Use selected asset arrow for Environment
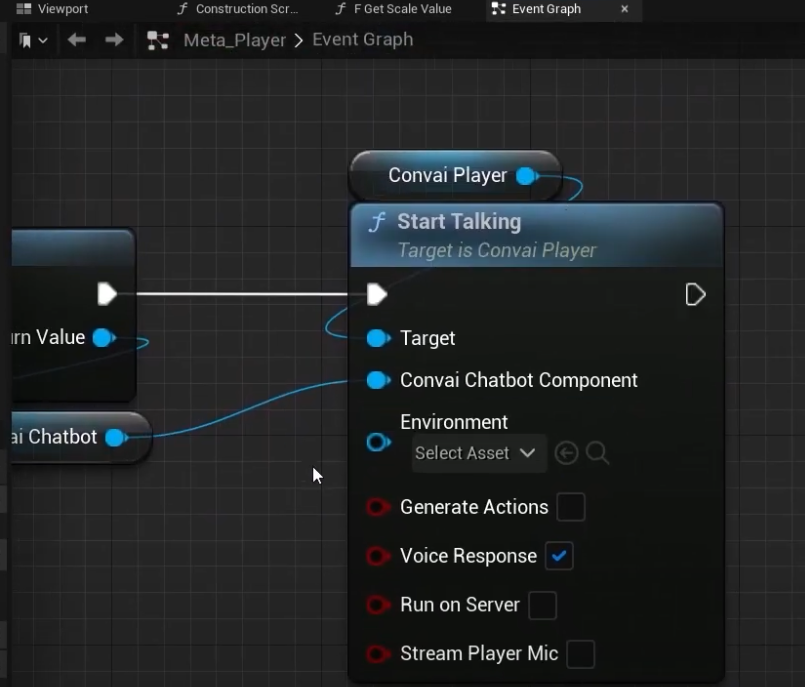805x687 pixels. pos(566,453)
